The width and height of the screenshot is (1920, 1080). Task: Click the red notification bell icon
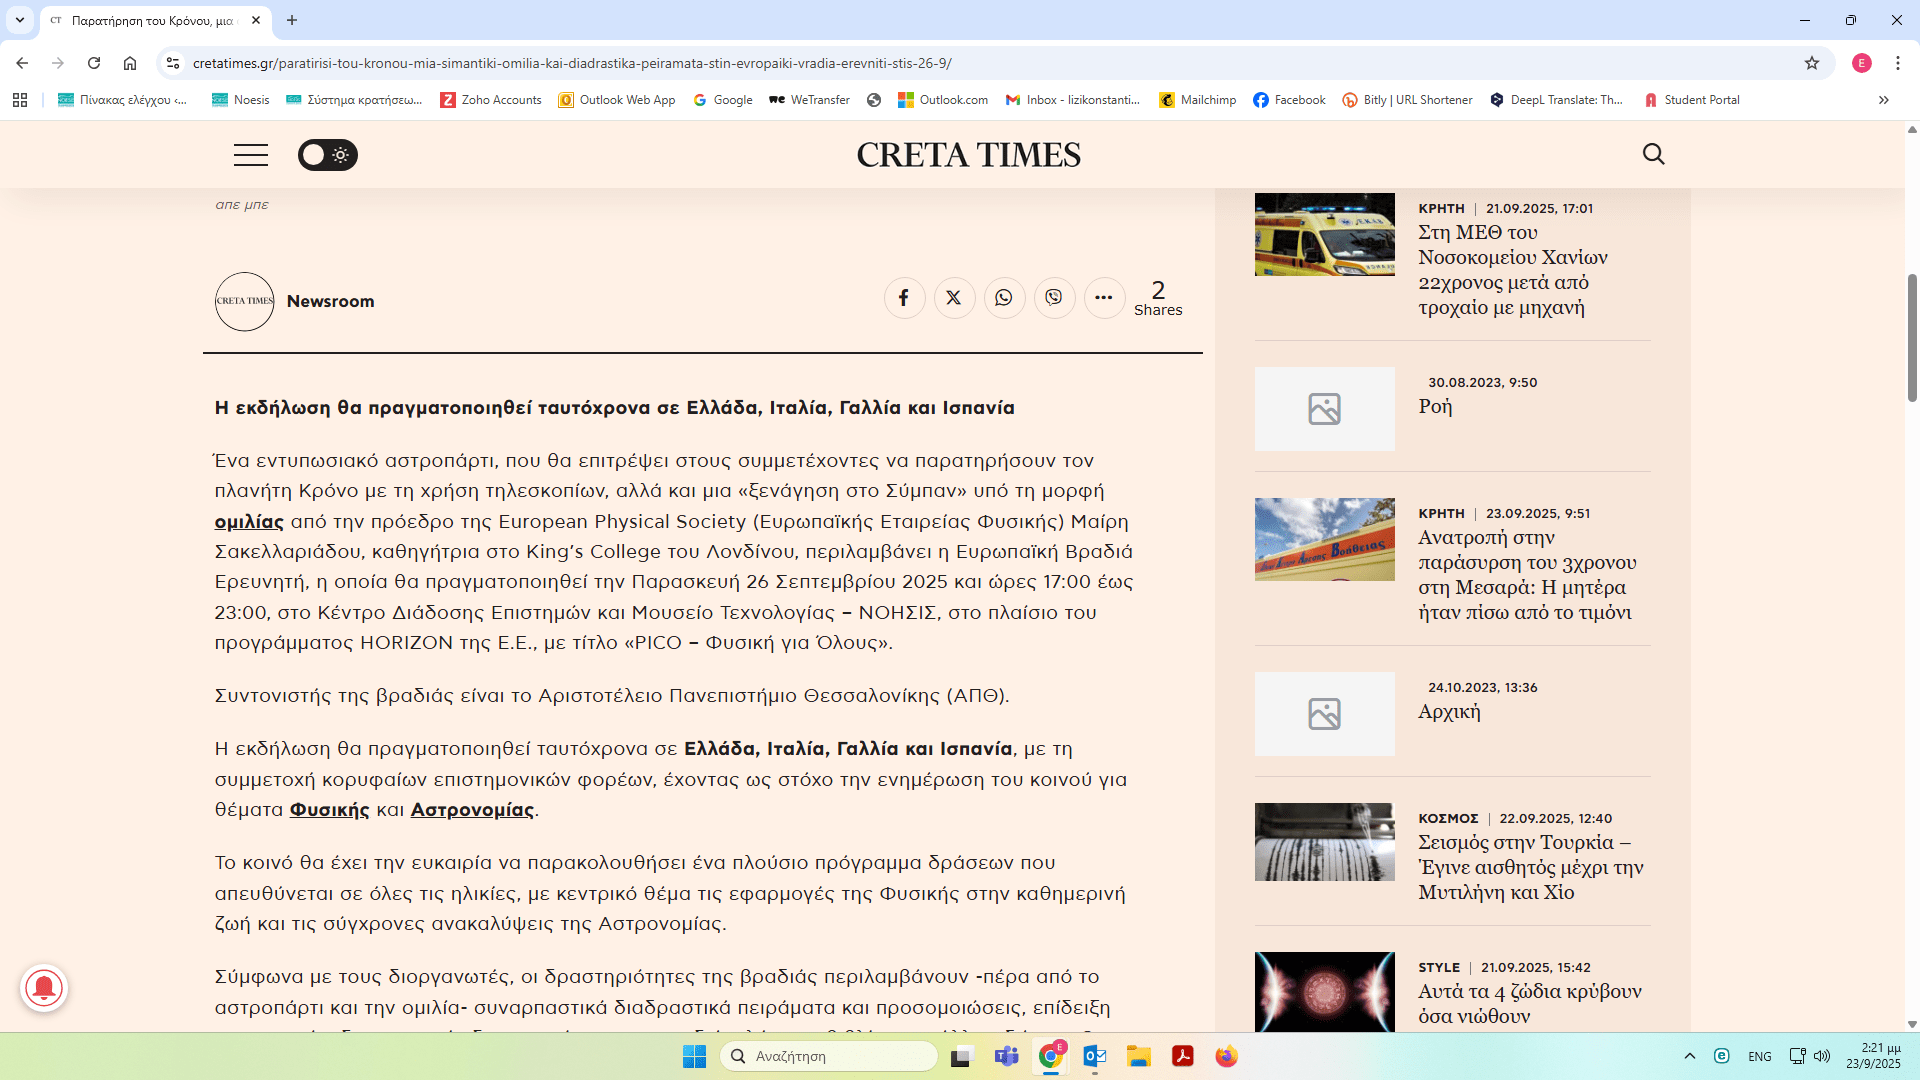coord(44,988)
